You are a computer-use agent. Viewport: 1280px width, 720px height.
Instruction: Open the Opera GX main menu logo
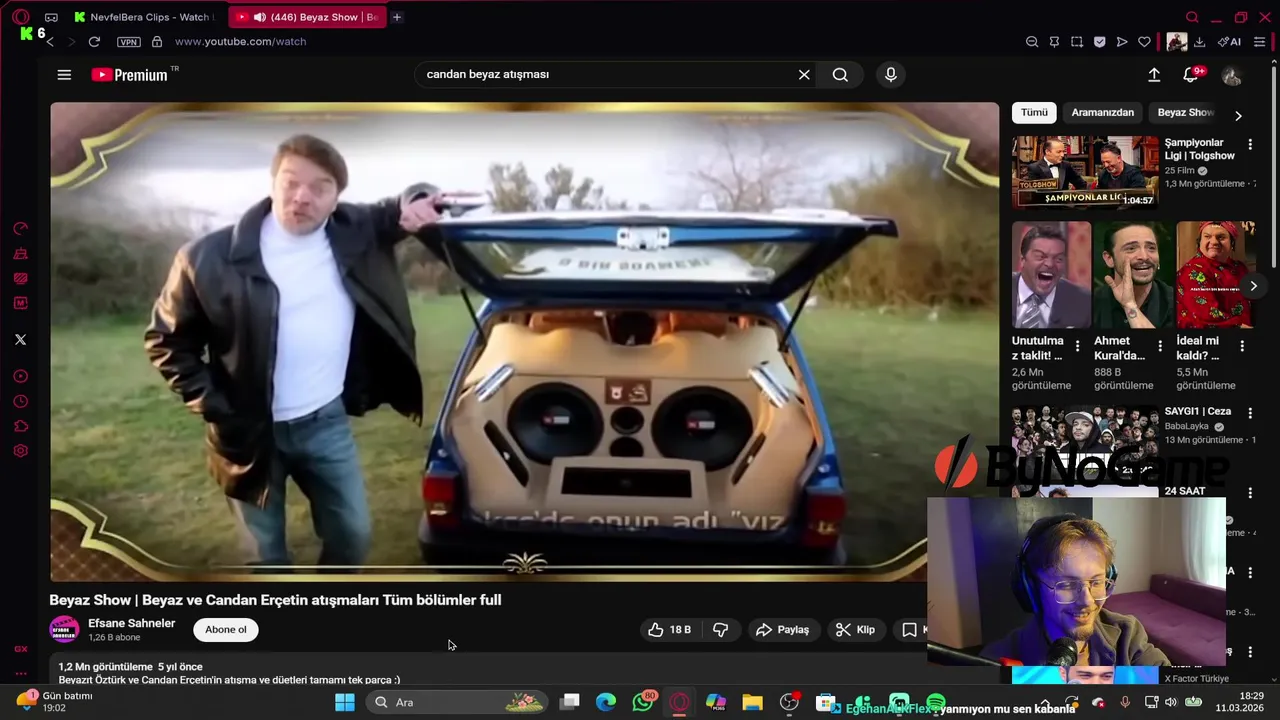pyautogui.click(x=20, y=17)
